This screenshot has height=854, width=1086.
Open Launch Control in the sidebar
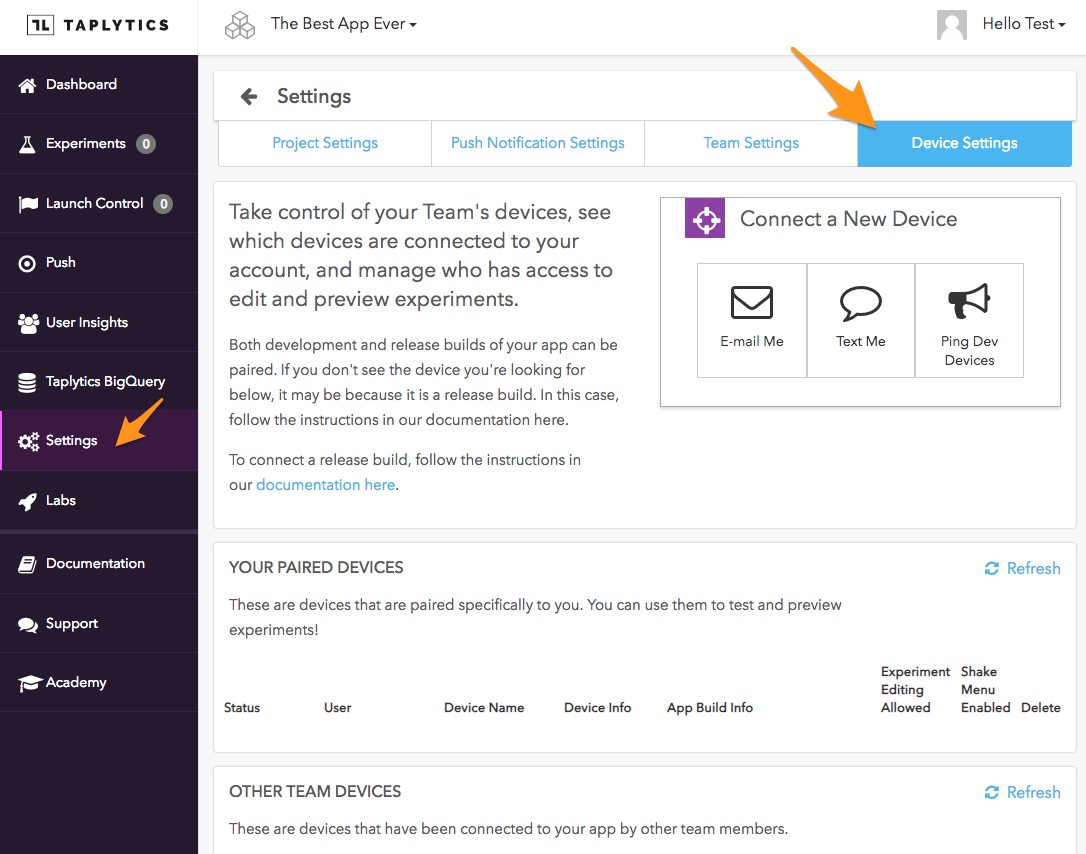(99, 204)
